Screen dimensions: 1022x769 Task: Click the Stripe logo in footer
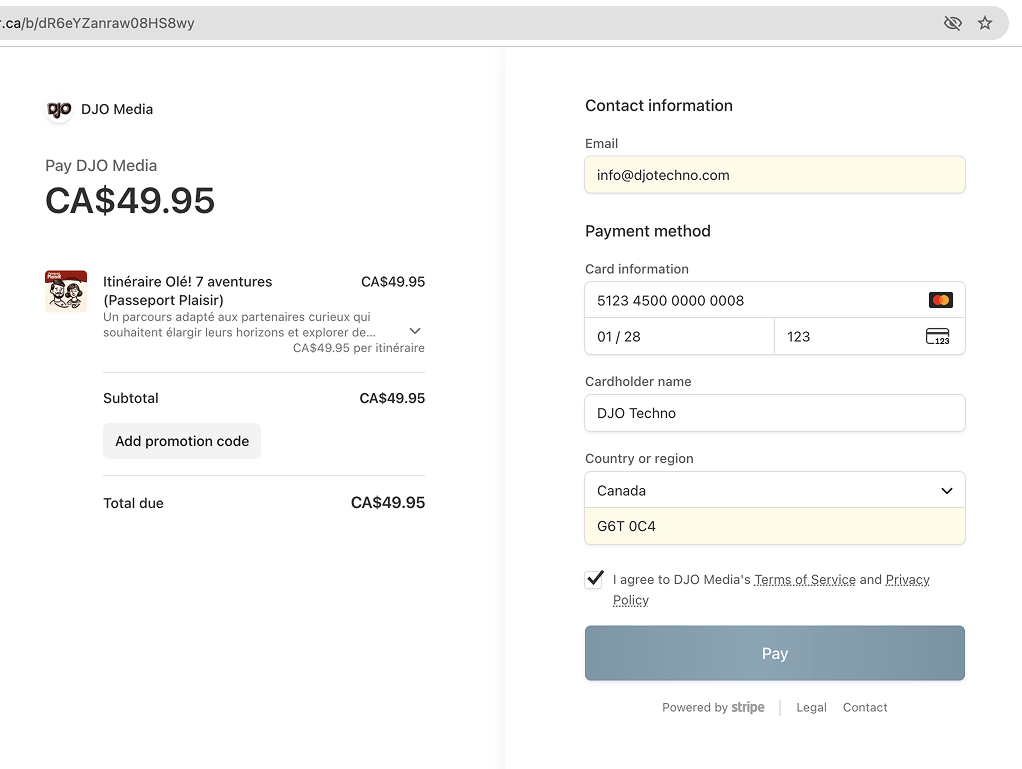click(x=748, y=707)
